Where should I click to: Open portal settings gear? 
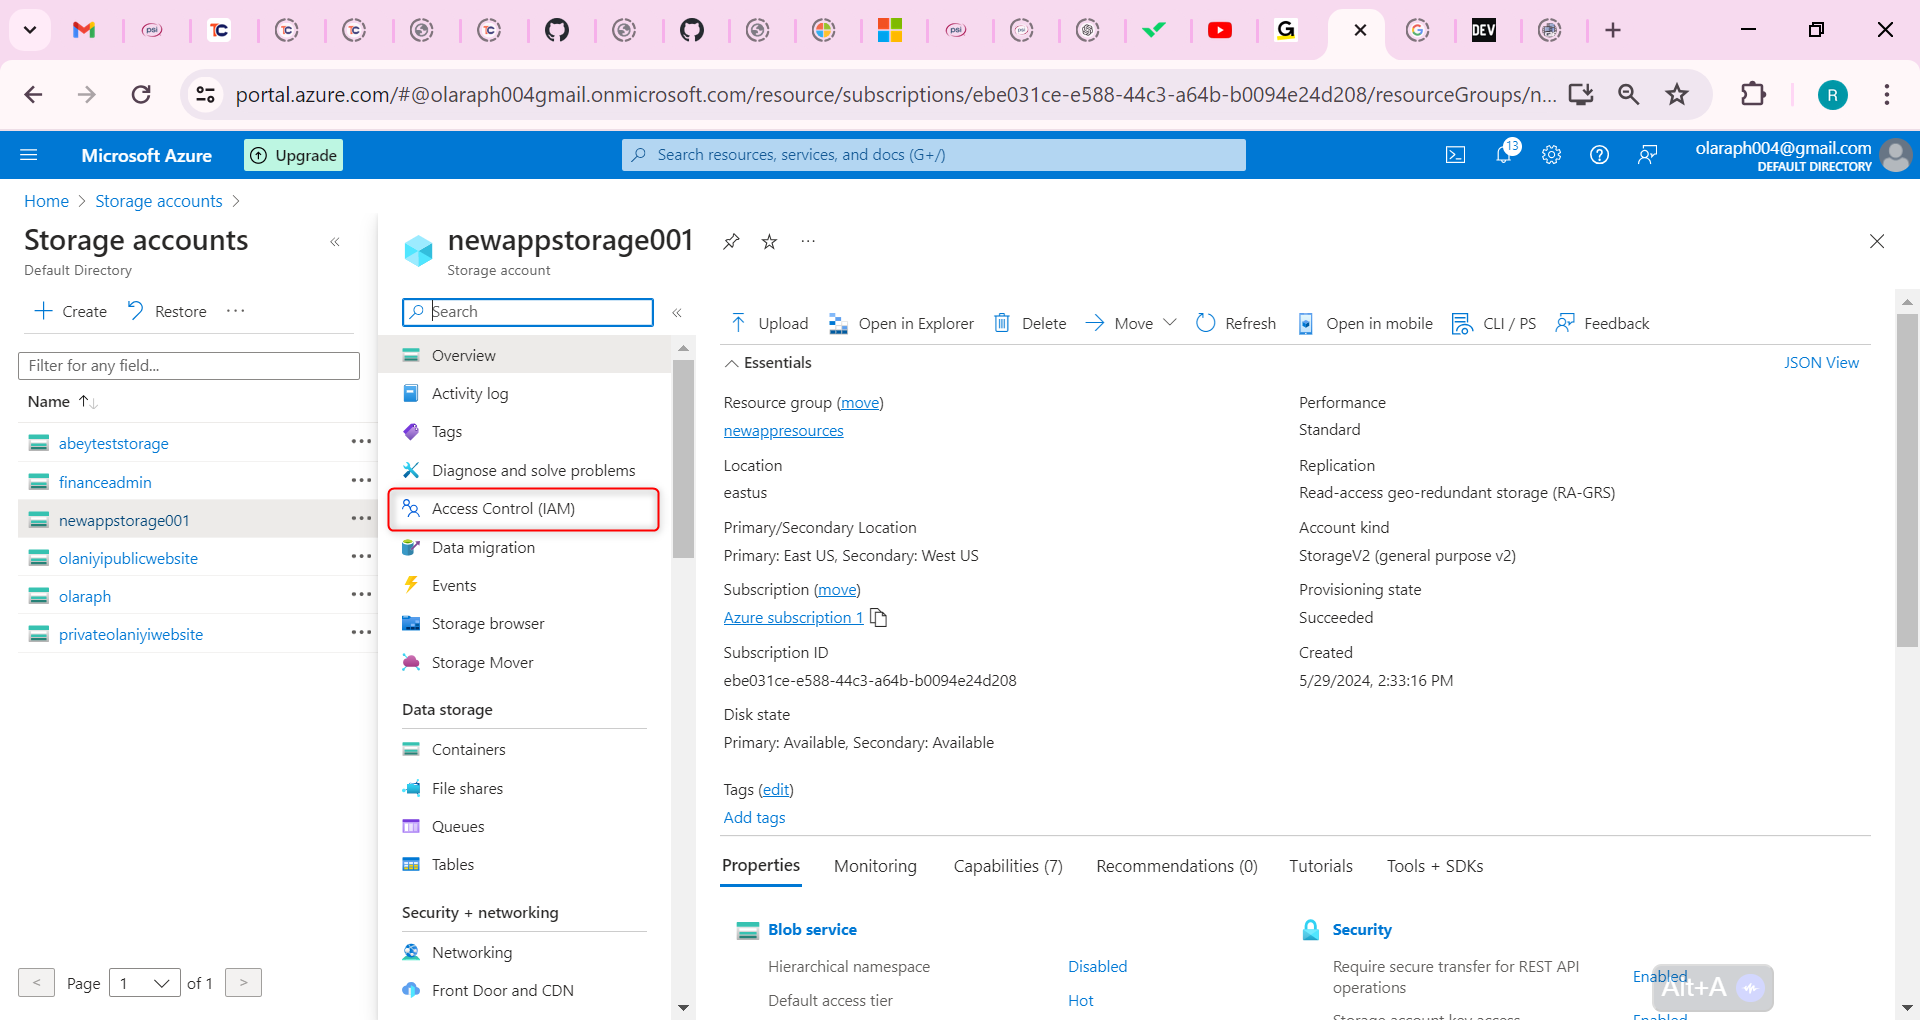1551,155
